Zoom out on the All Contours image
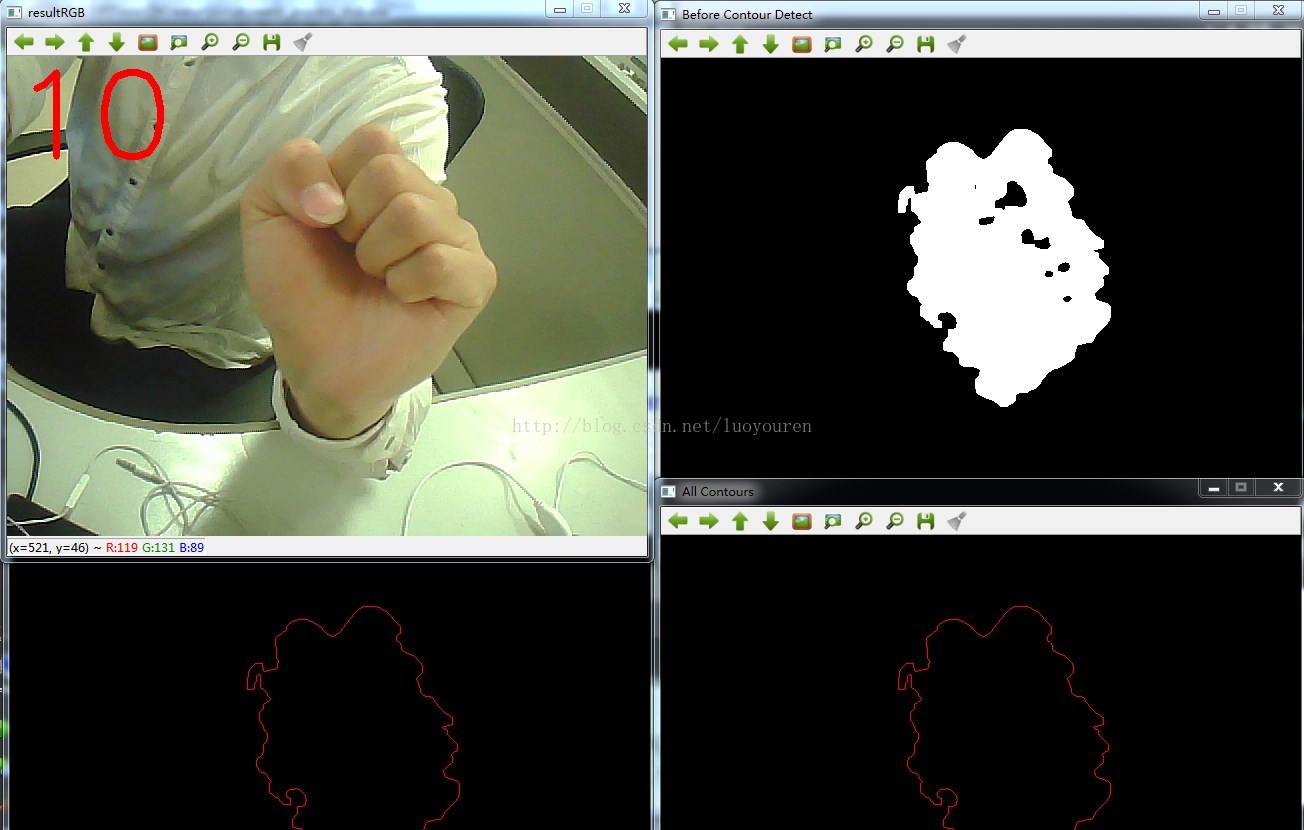Viewport: 1304px width, 830px height. (x=895, y=521)
